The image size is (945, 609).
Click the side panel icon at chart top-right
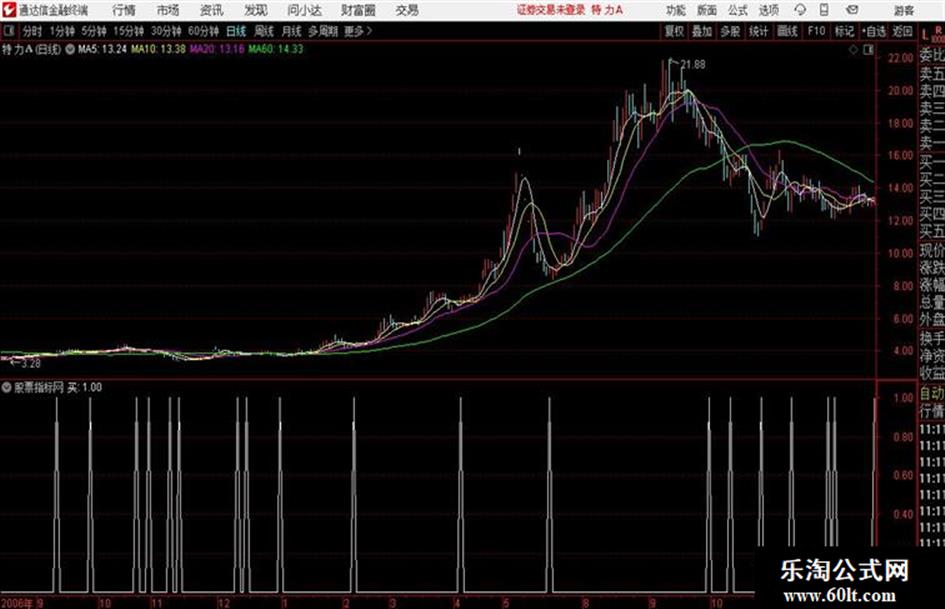(868, 50)
